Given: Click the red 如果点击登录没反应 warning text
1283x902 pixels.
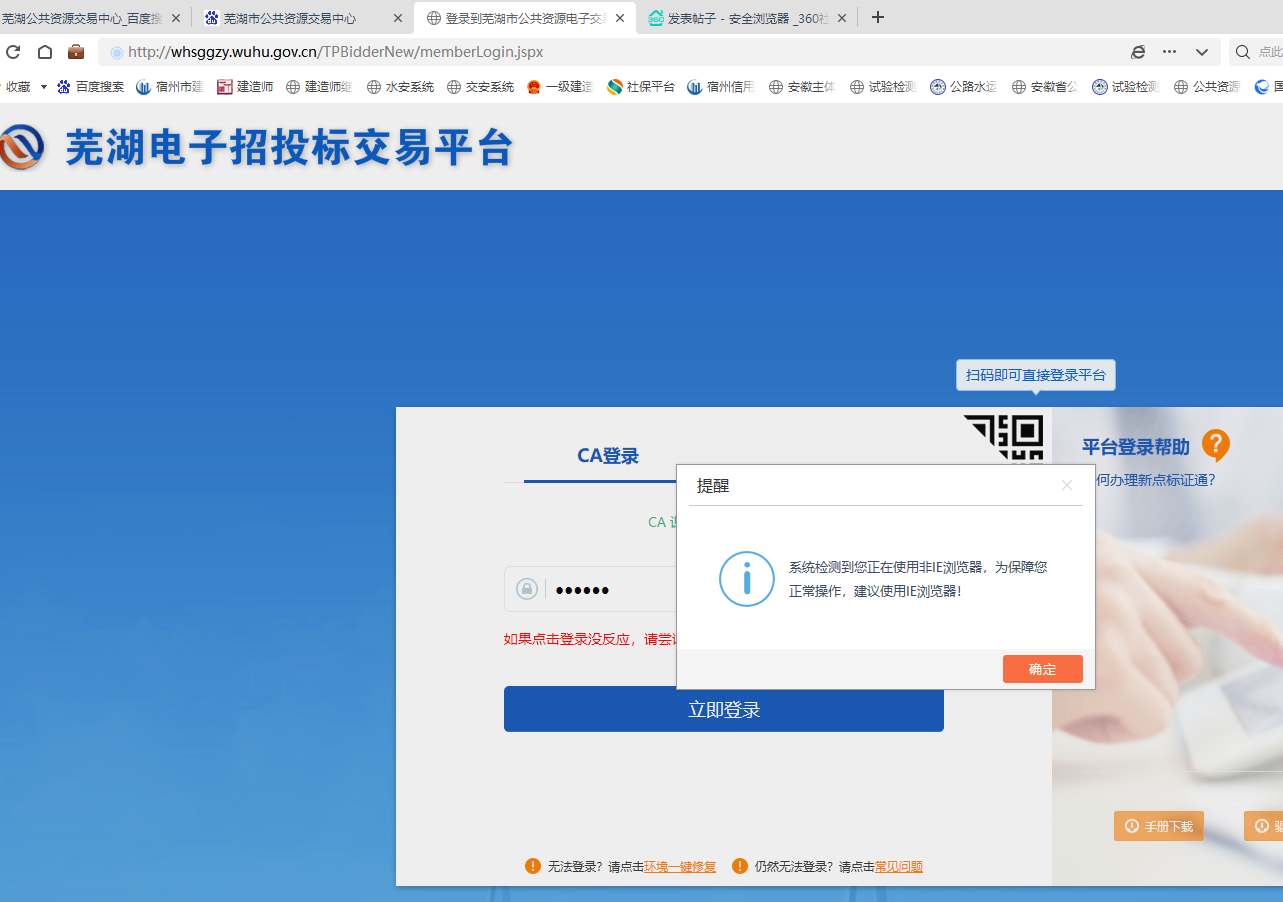Looking at the screenshot, I should (x=591, y=639).
